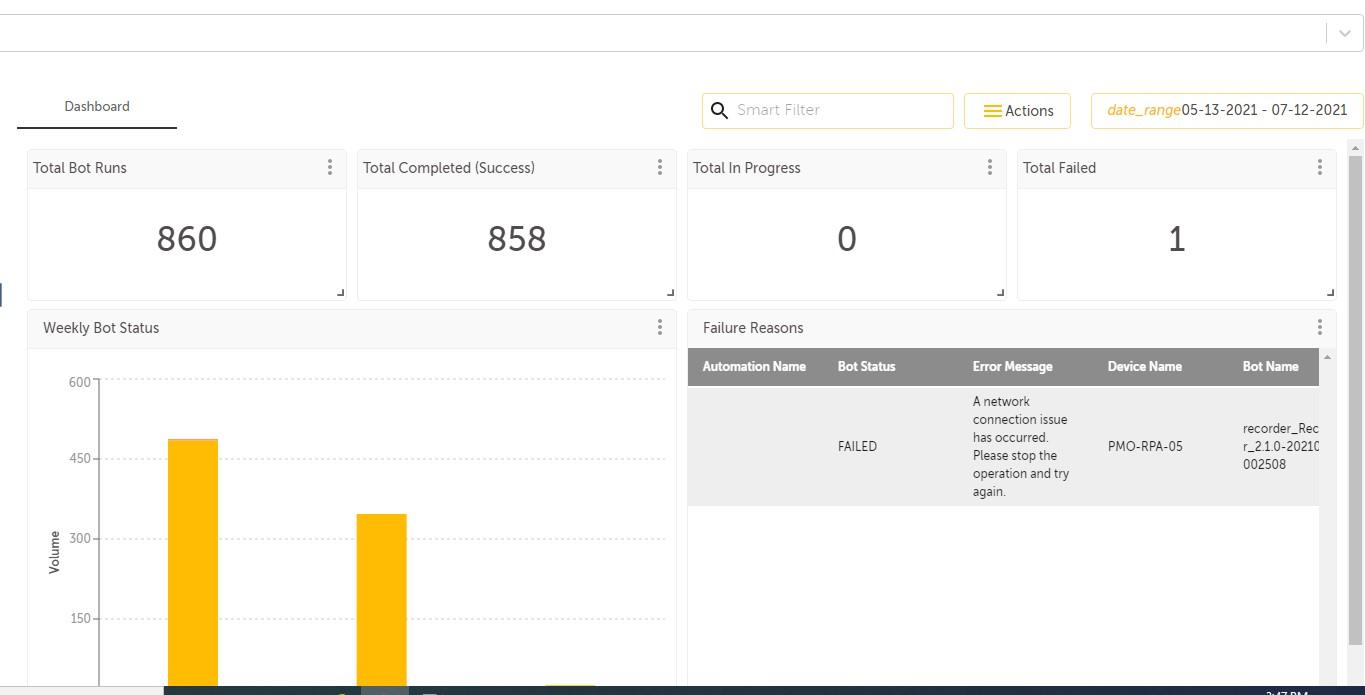The image size is (1365, 695).
Task: Click the Total Failed card corner handle
Action: [1331, 293]
